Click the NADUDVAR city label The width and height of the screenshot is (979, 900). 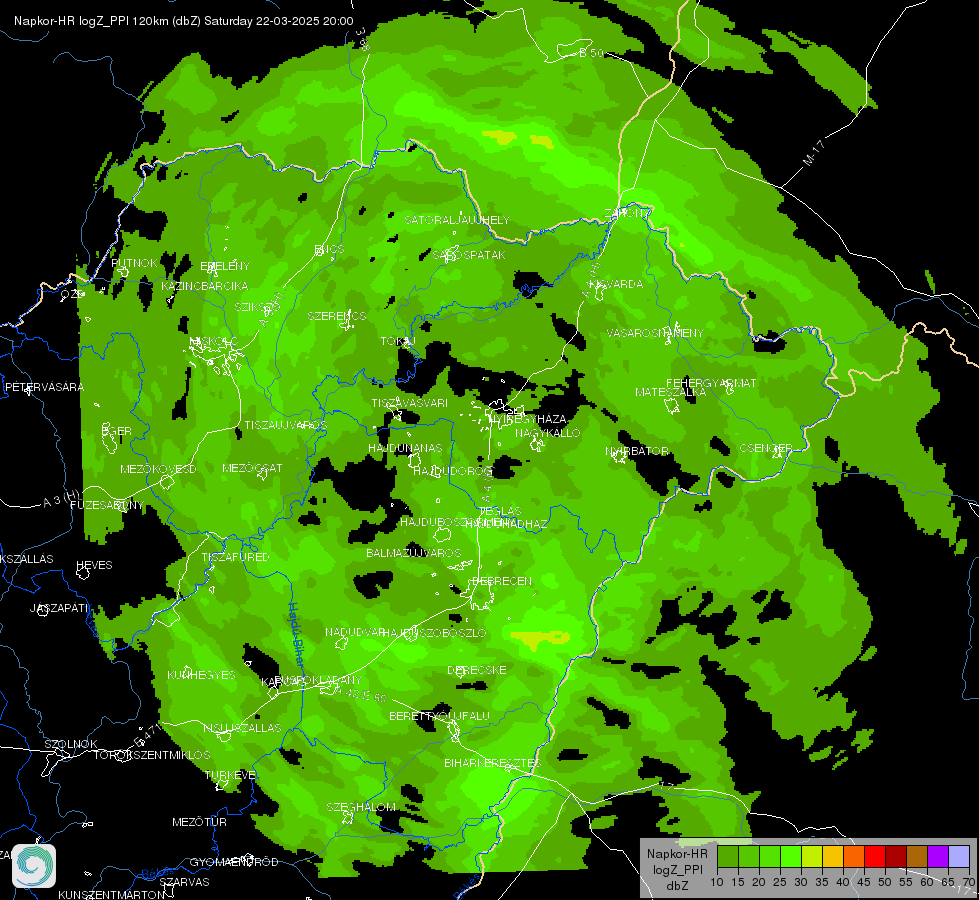355,633
